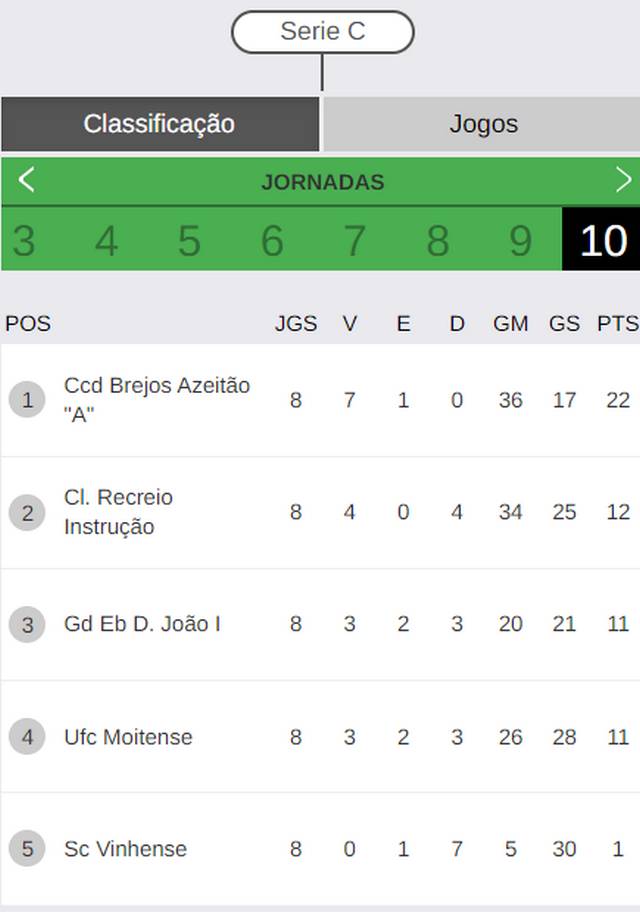The width and height of the screenshot is (640, 912).
Task: Switch to the Classificação tab
Action: [x=160, y=124]
